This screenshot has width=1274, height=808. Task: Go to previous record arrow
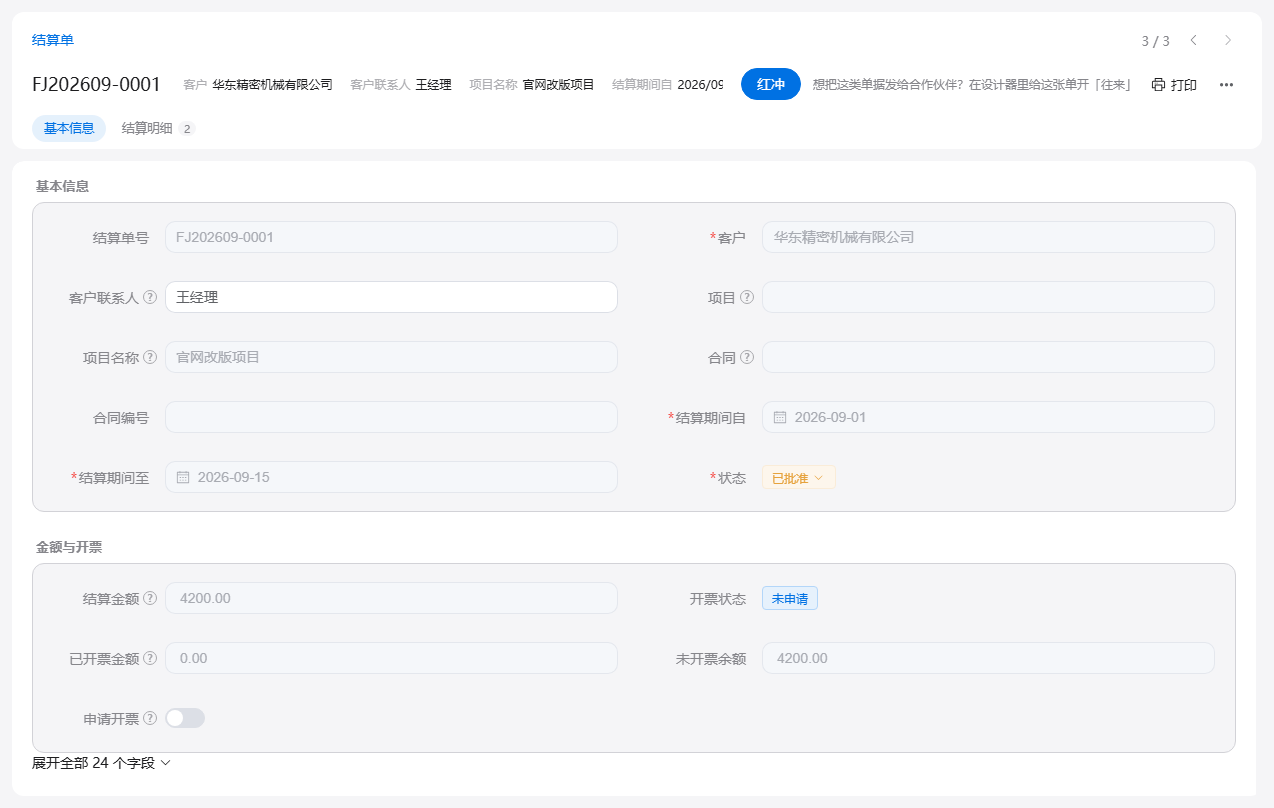tap(1193, 40)
